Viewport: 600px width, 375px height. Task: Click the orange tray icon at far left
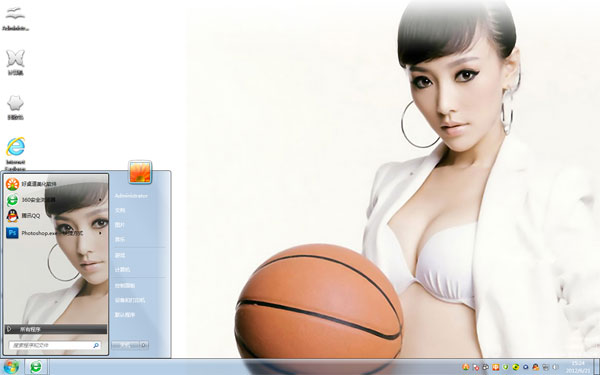(x=466, y=367)
